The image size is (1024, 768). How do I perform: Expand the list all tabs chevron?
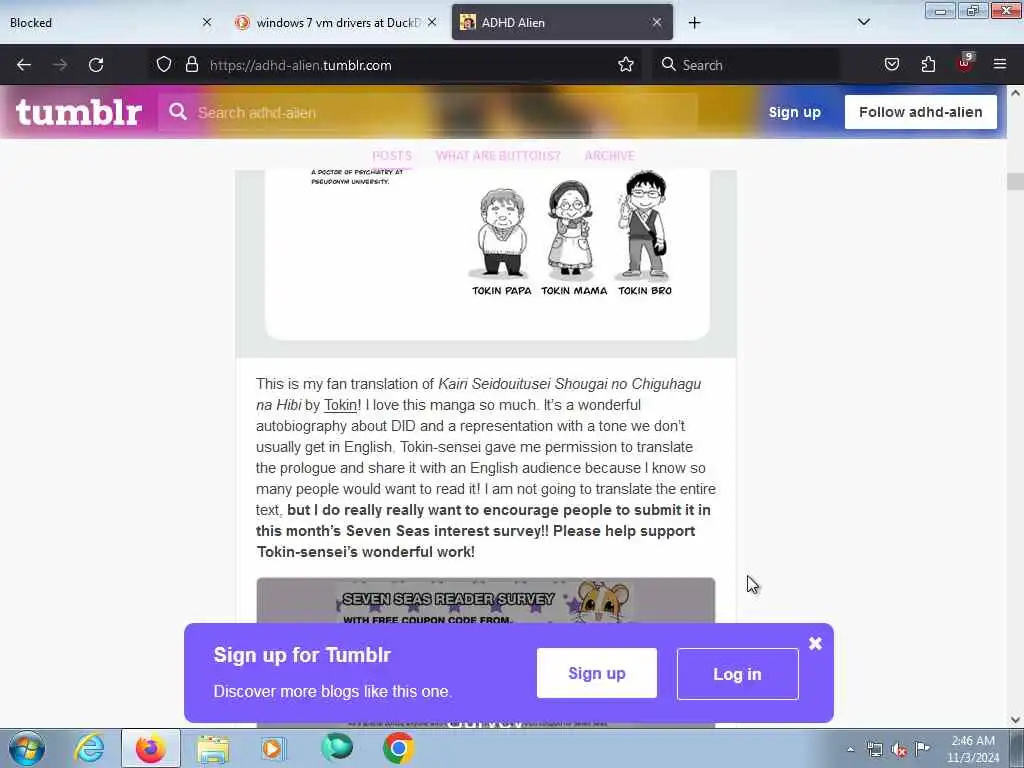point(863,22)
